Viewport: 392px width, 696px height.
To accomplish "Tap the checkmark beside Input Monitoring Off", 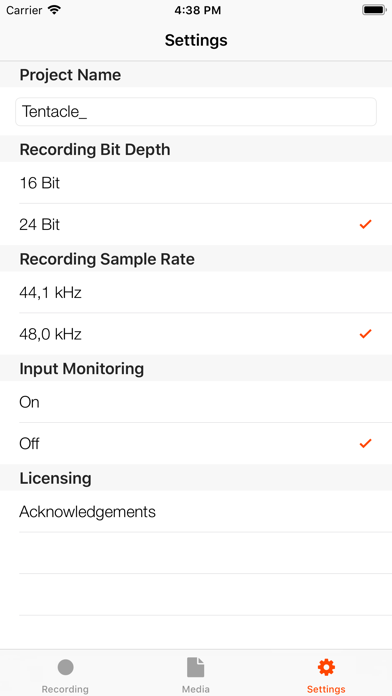I will (365, 443).
